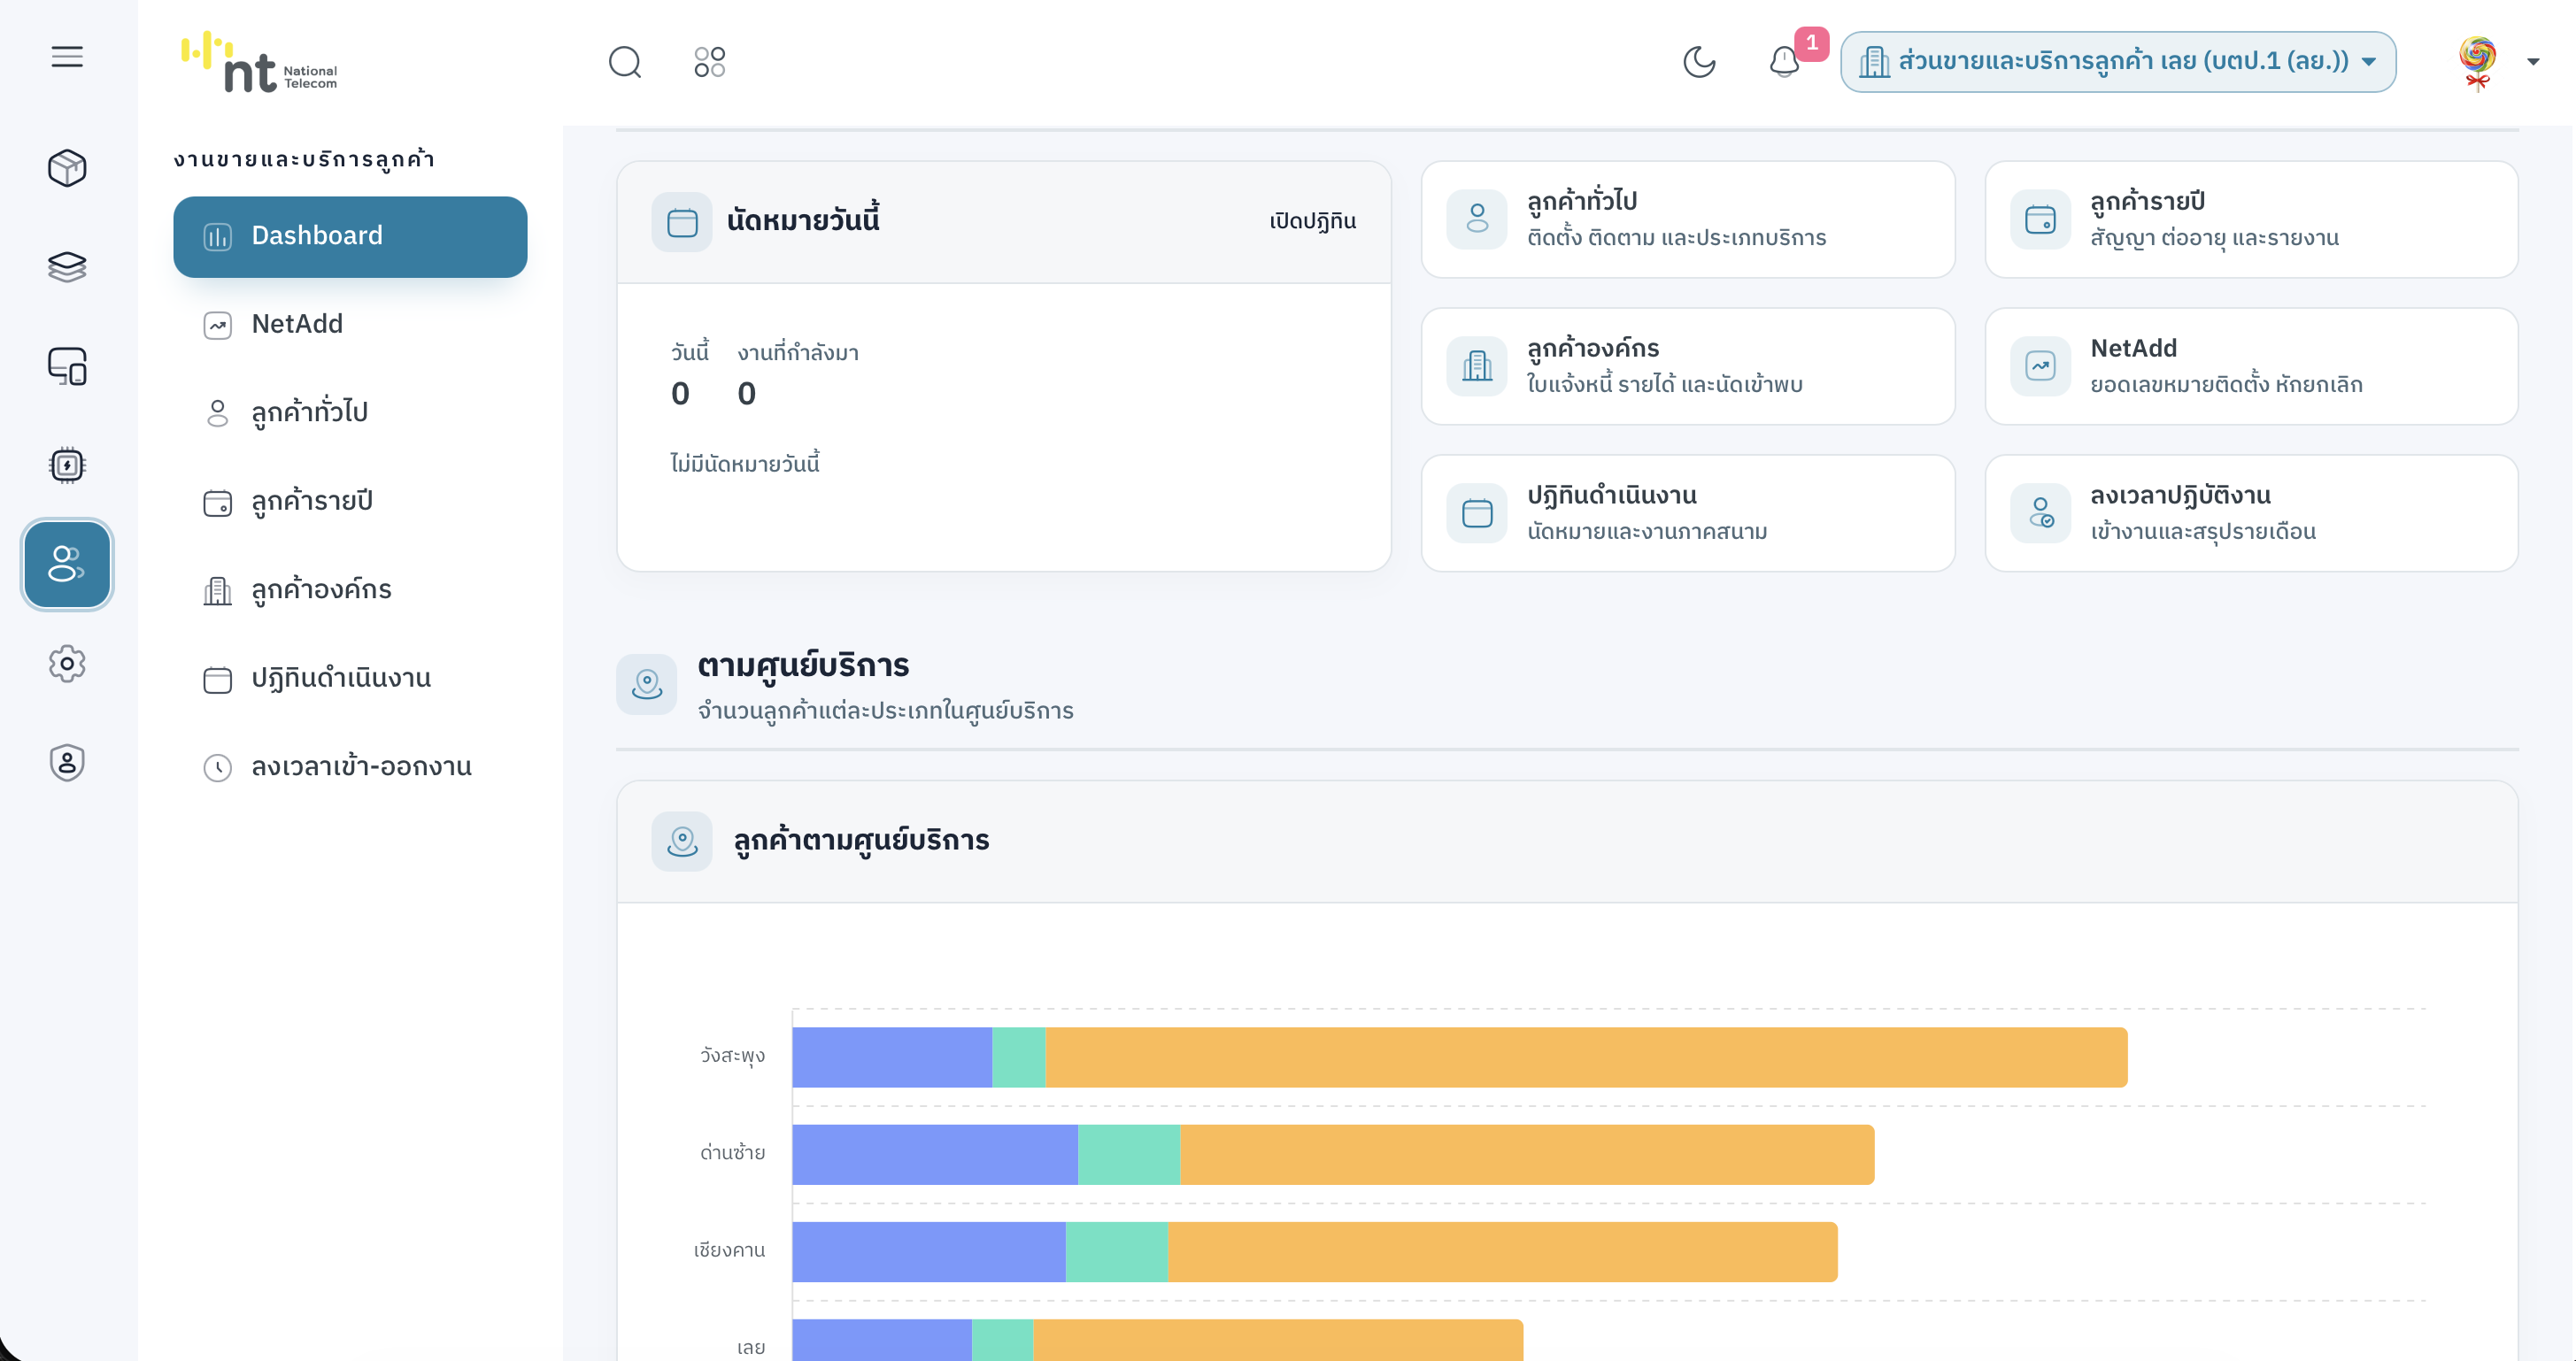This screenshot has width=2576, height=1361.
Task: Click calendar icon beside นัดหมายวันนี้
Action: (682, 221)
